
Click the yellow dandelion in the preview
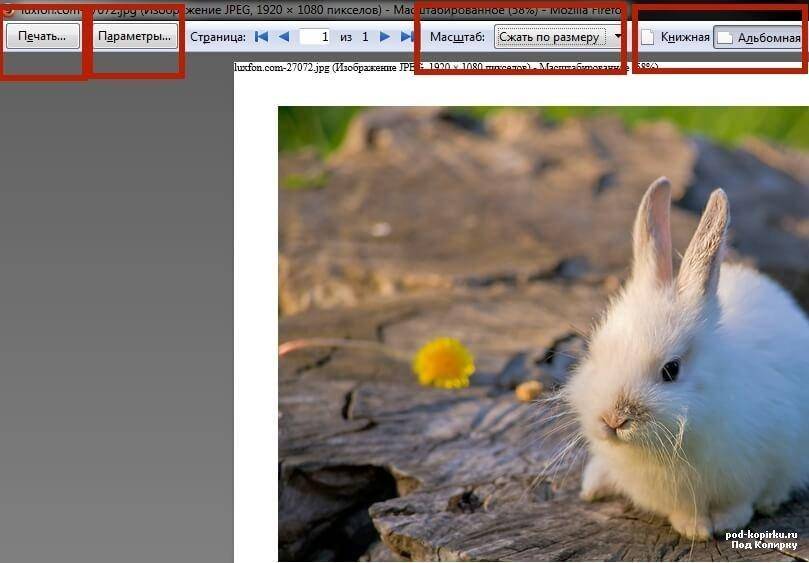coord(444,362)
